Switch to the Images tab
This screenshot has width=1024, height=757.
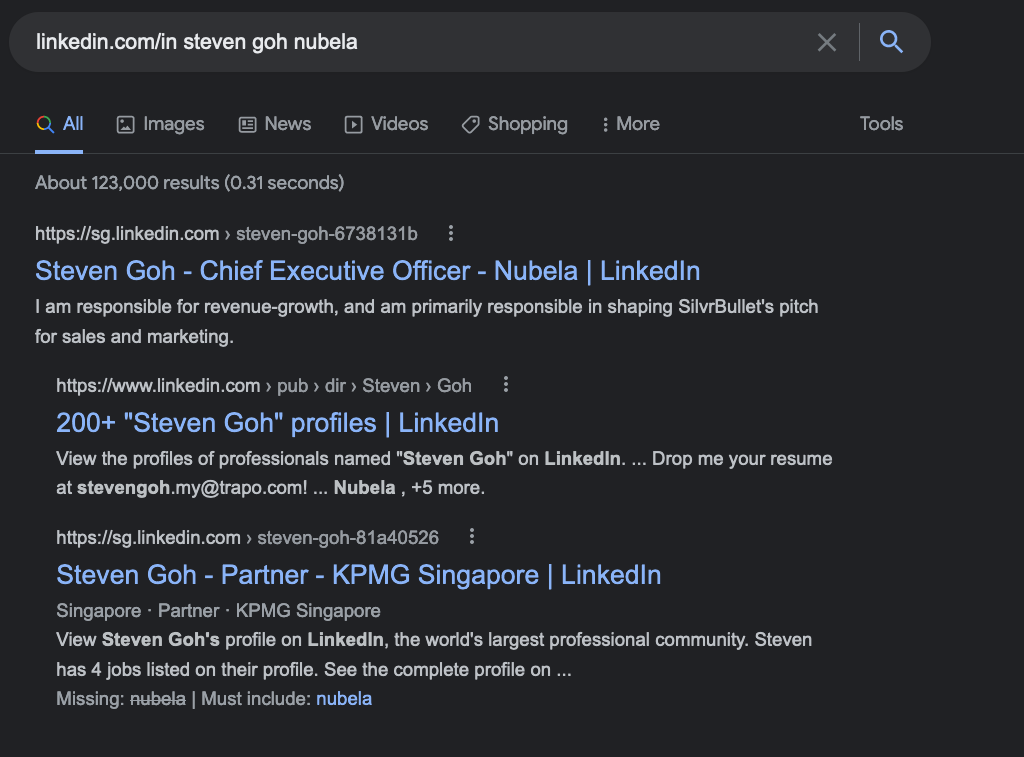point(160,124)
